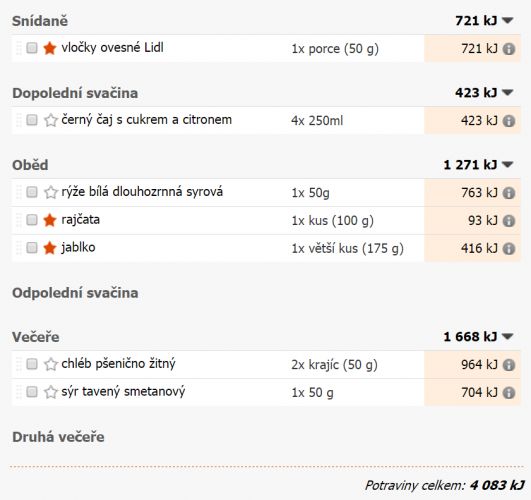The image size is (531, 500).
Task: Show nutrition info for jablko
Action: pyautogui.click(x=509, y=249)
